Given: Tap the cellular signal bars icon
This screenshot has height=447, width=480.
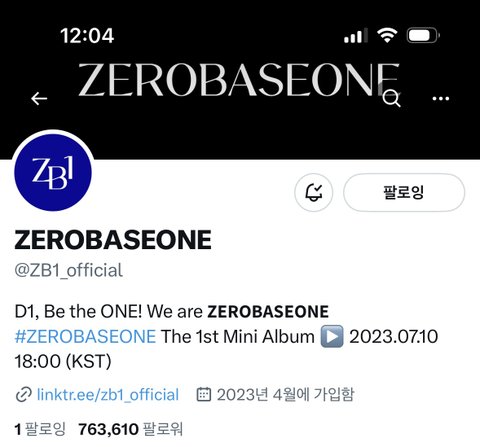Looking at the screenshot, I should pyautogui.click(x=356, y=35).
